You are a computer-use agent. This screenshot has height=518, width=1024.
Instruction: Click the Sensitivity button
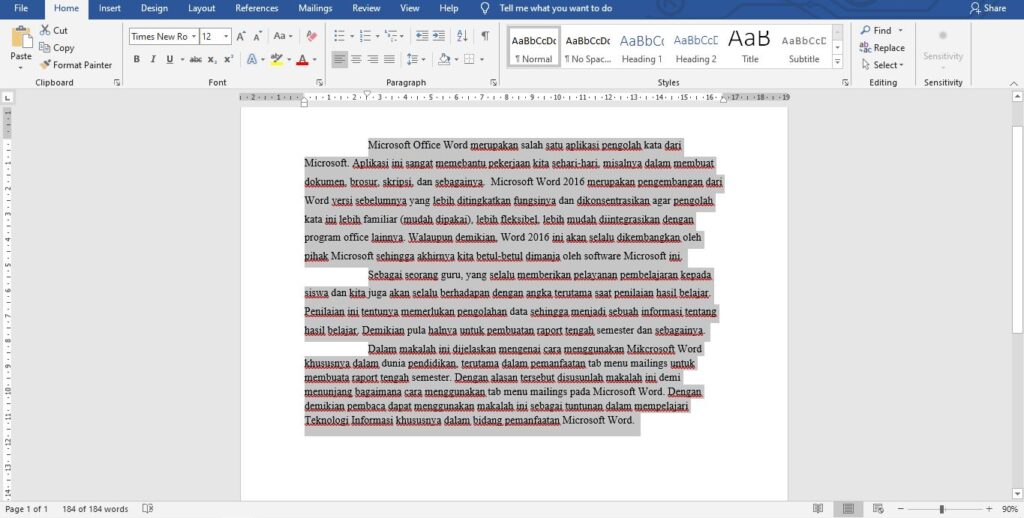943,47
